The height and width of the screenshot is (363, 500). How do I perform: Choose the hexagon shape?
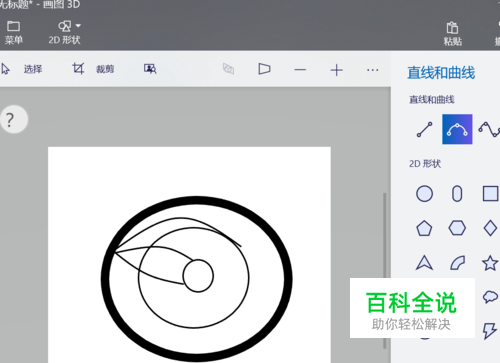(x=457, y=228)
